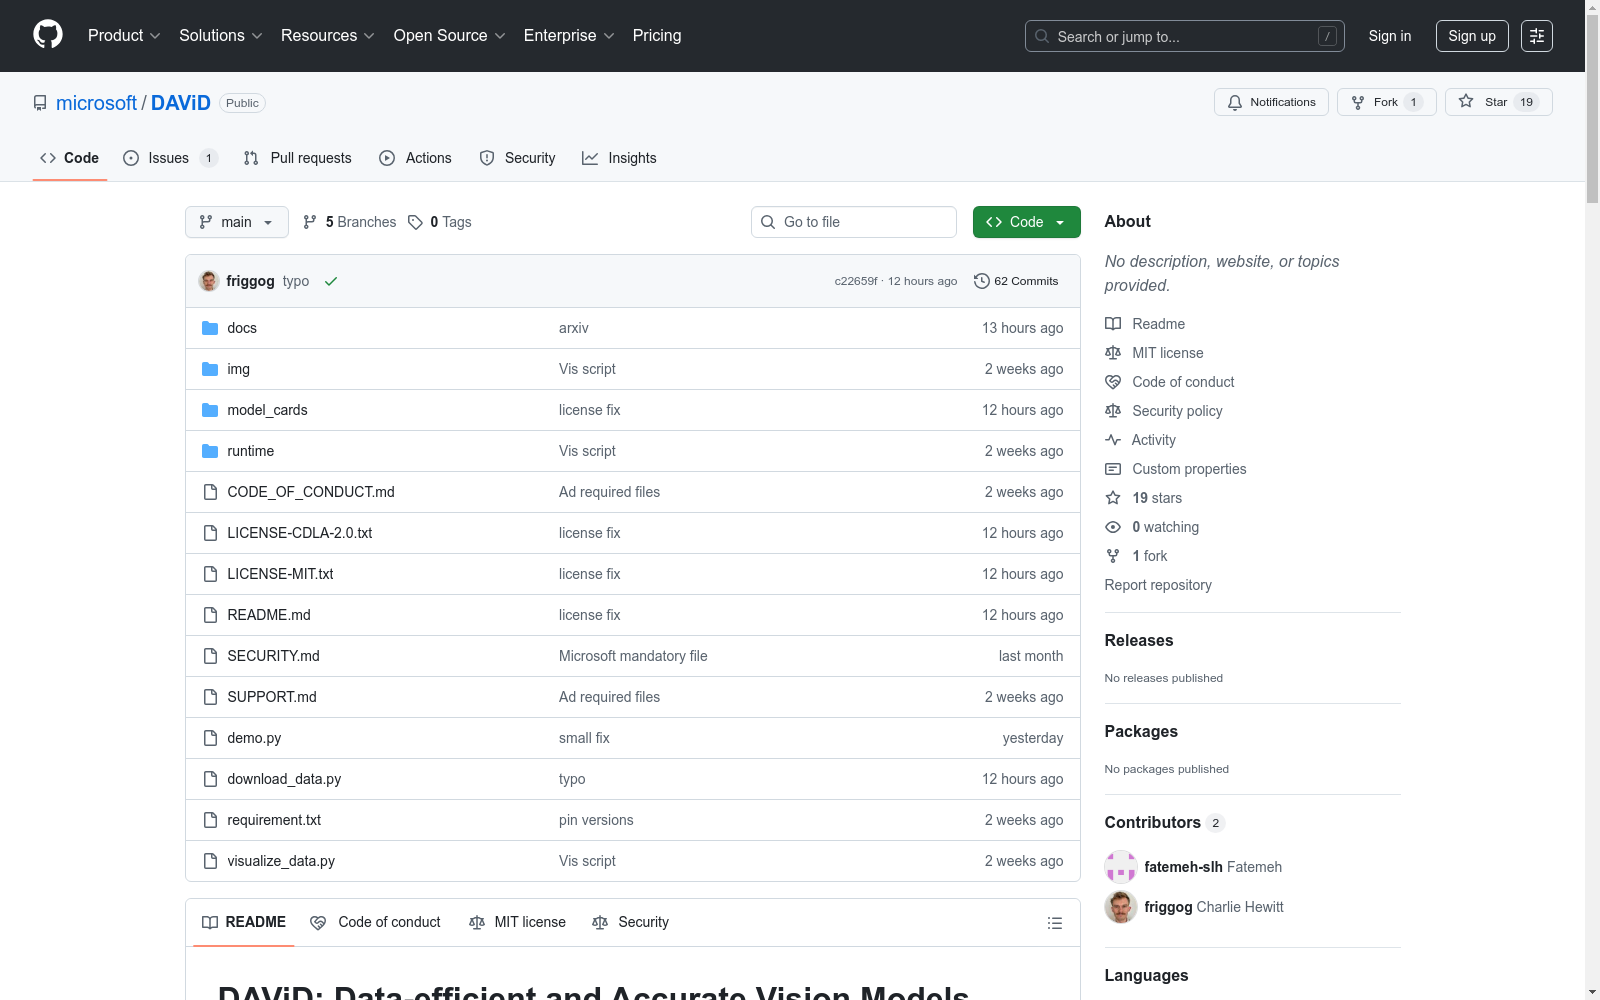Click the Custom properties note icon
The width and height of the screenshot is (1600, 1000).
coord(1113,469)
